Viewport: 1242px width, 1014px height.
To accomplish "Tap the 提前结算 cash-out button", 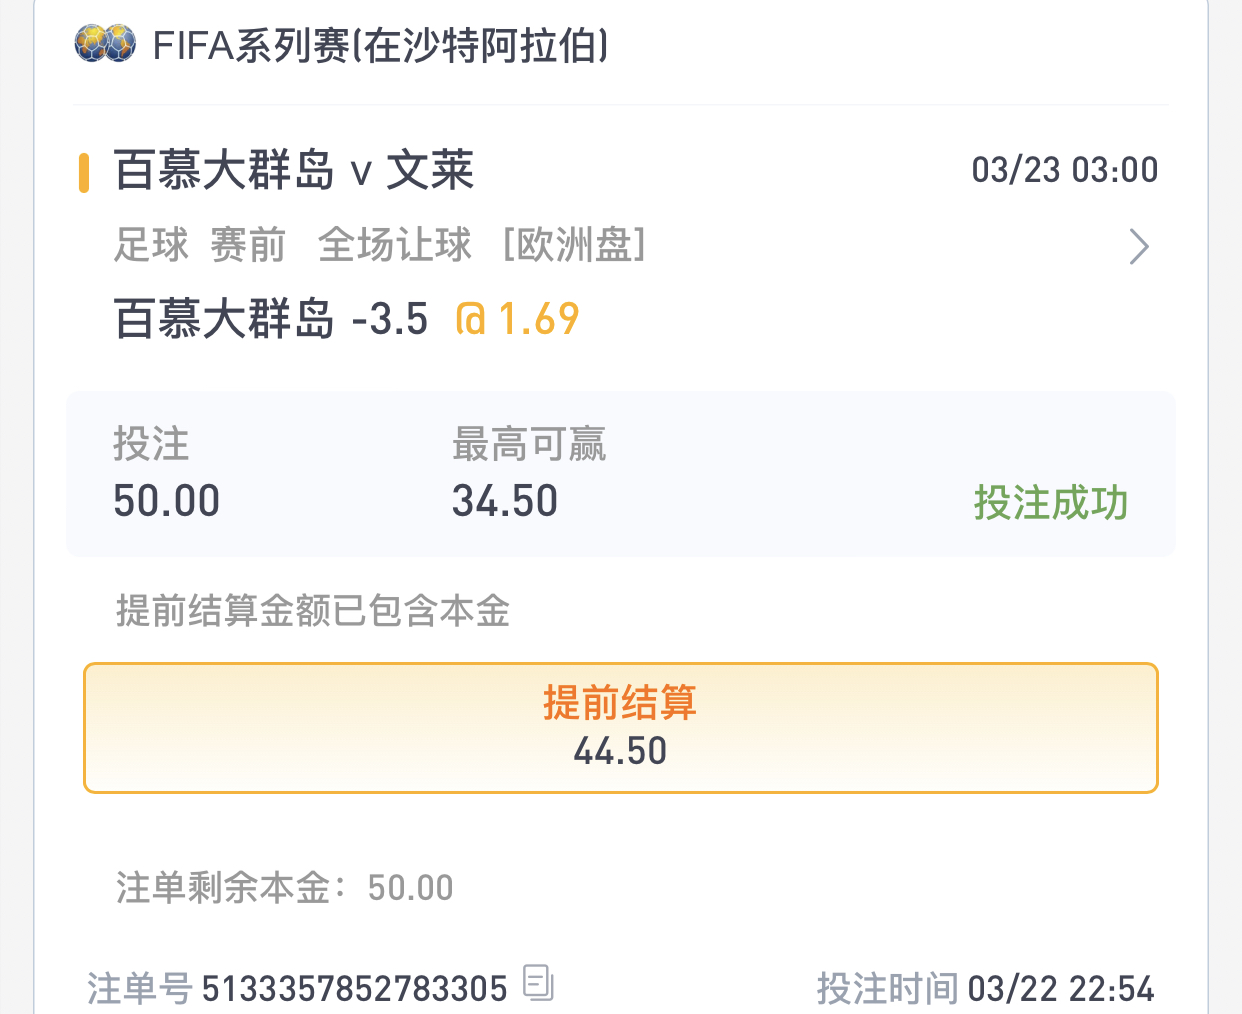I will [x=620, y=728].
